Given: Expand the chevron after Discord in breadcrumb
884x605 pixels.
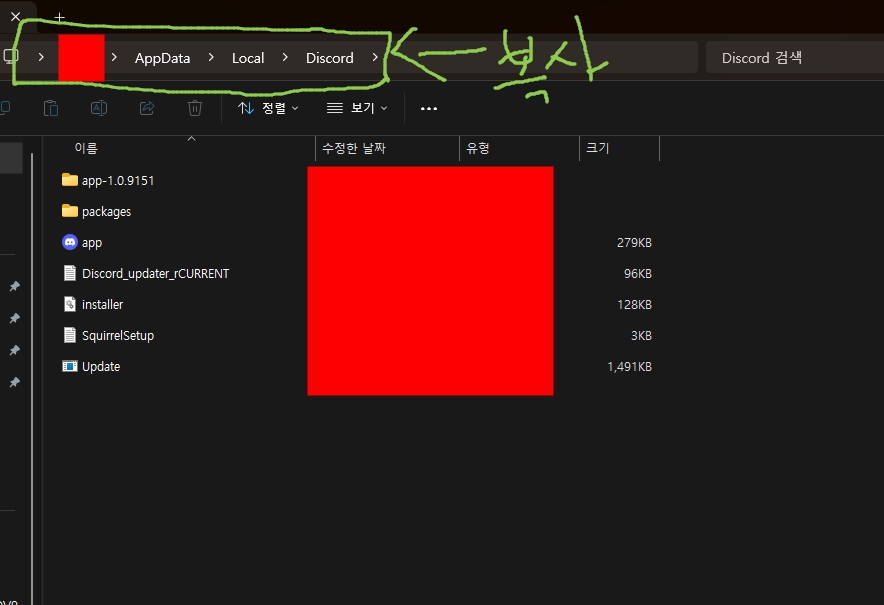Looking at the screenshot, I should coord(375,57).
